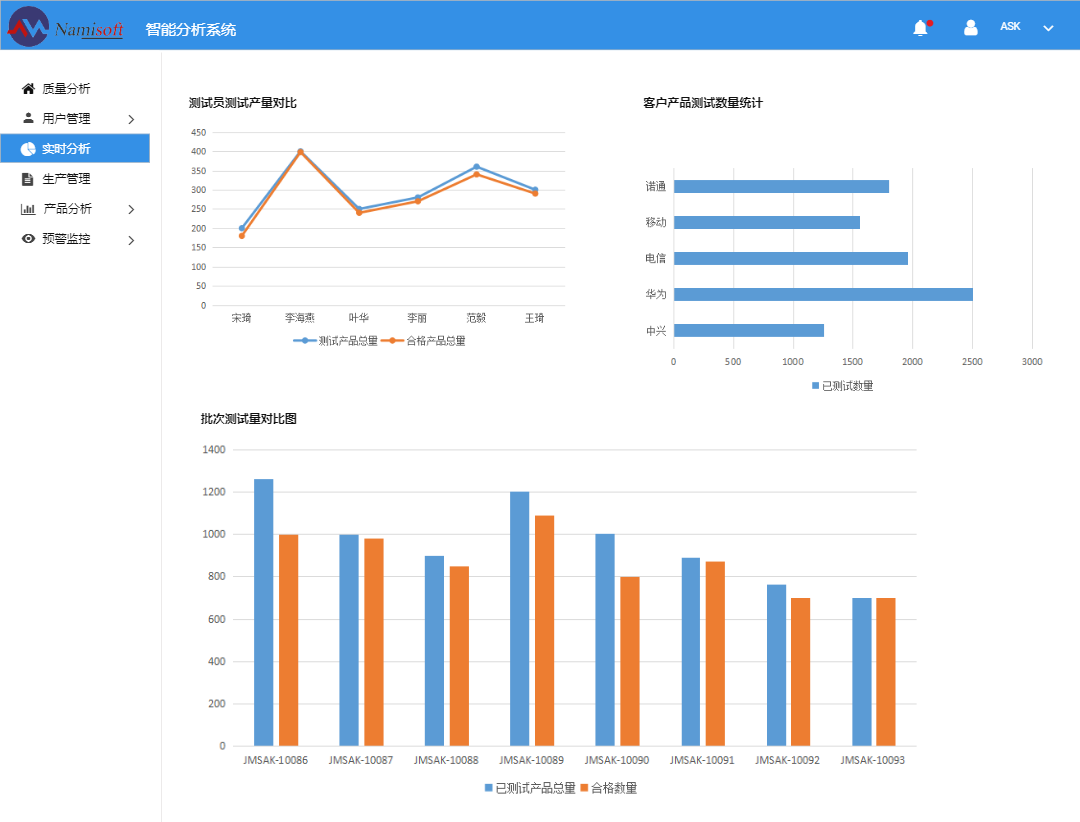
Task: Click the blue 已测试数量 legend swatch
Action: coord(815,386)
